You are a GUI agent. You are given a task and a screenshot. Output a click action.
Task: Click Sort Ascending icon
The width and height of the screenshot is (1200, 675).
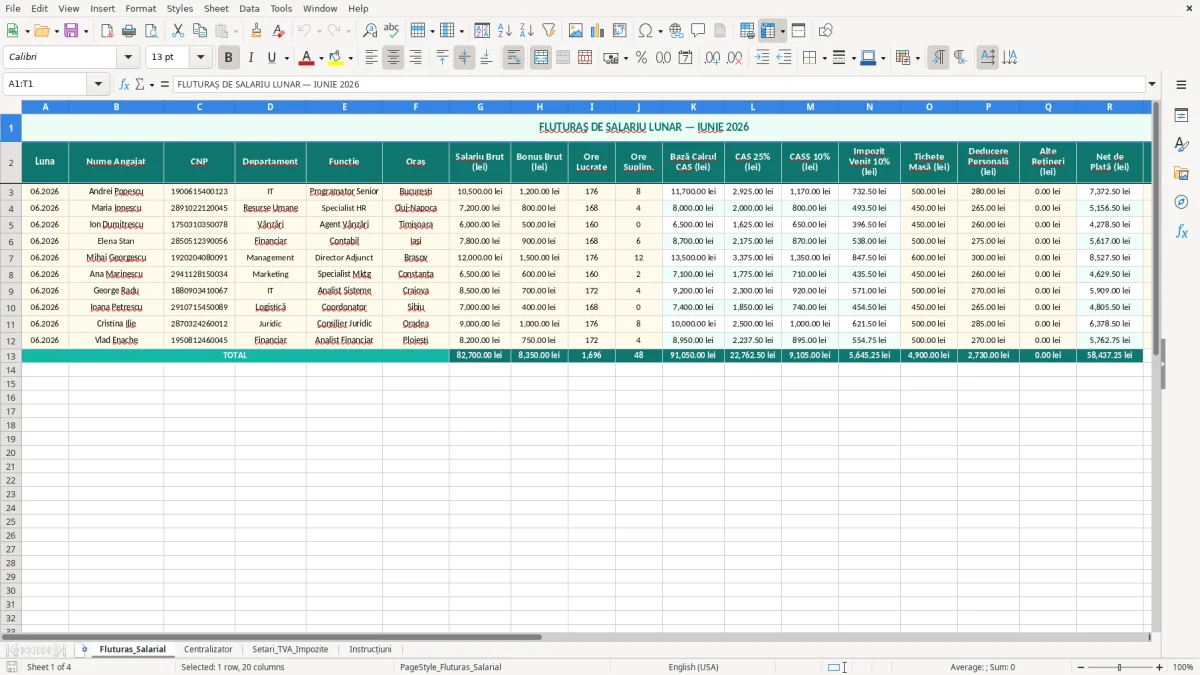pos(504,31)
